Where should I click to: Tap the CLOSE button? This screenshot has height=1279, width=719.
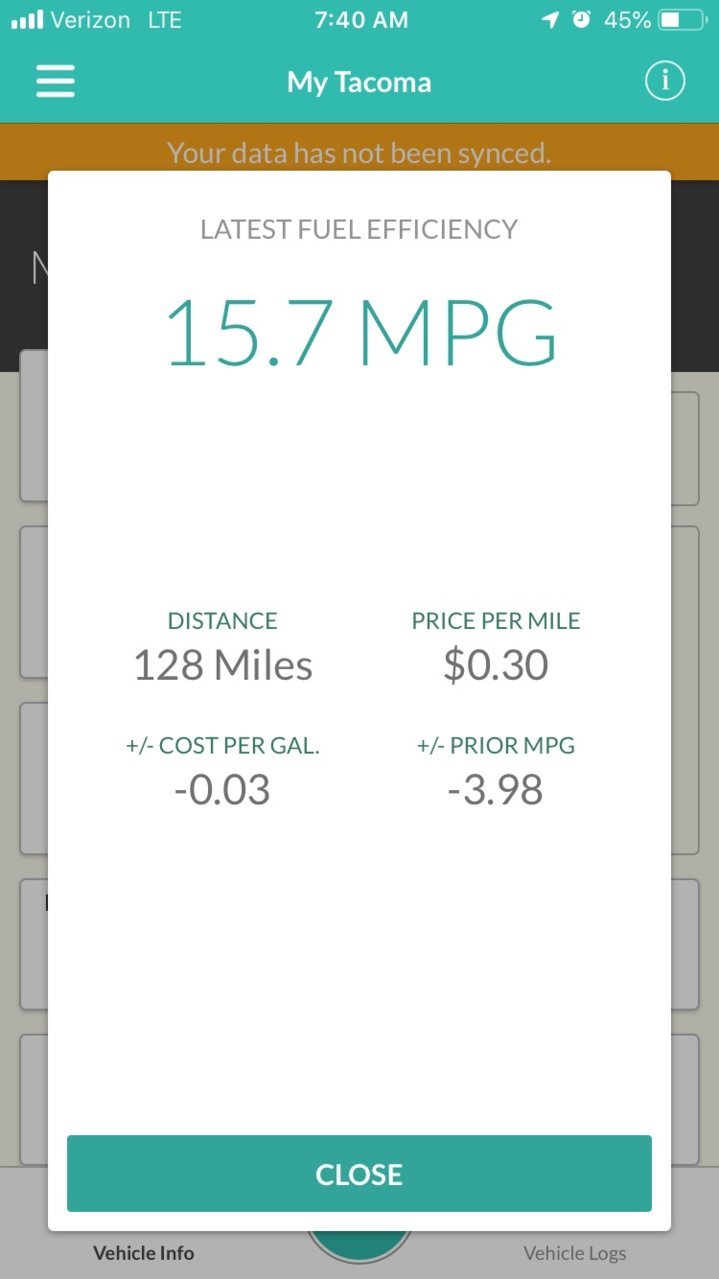(x=359, y=1173)
